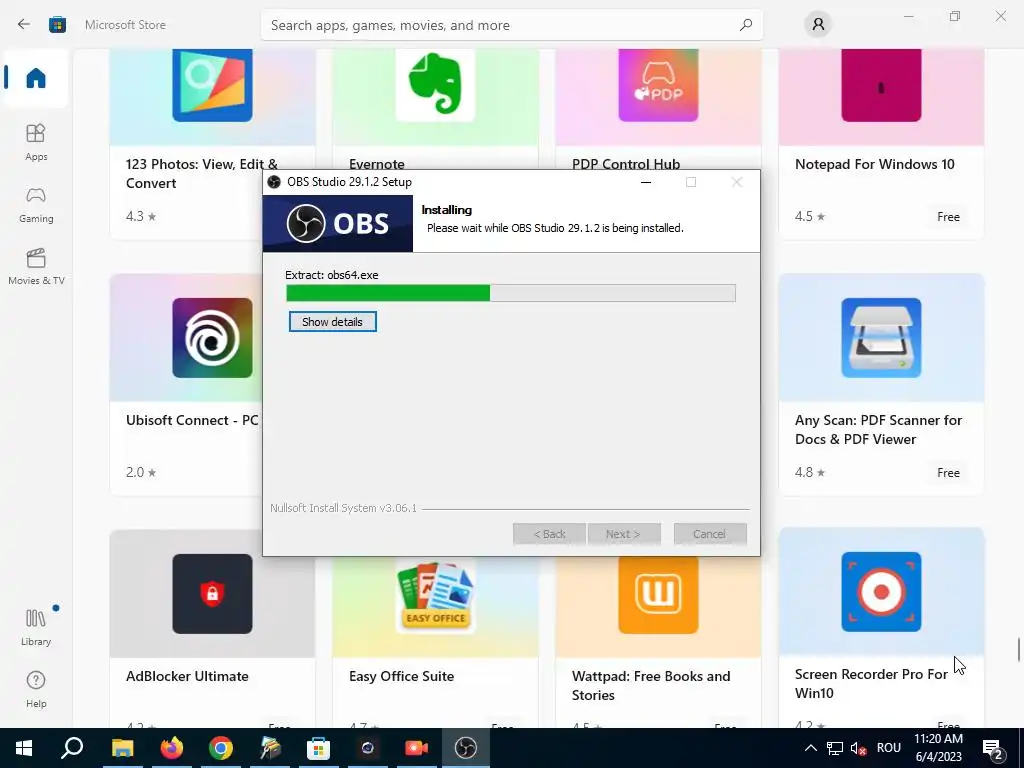Open taskbar Search
Image resolution: width=1024 pixels, height=768 pixels.
pos(72,748)
